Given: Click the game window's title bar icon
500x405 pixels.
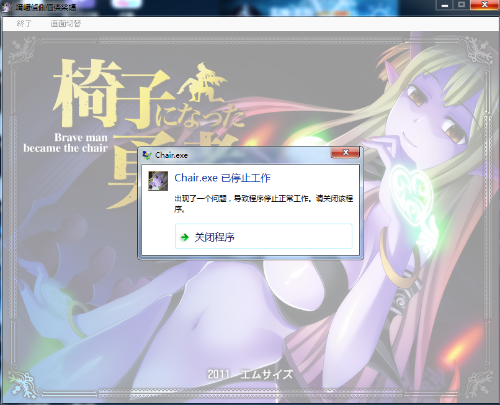Looking at the screenshot, I should (7, 7).
